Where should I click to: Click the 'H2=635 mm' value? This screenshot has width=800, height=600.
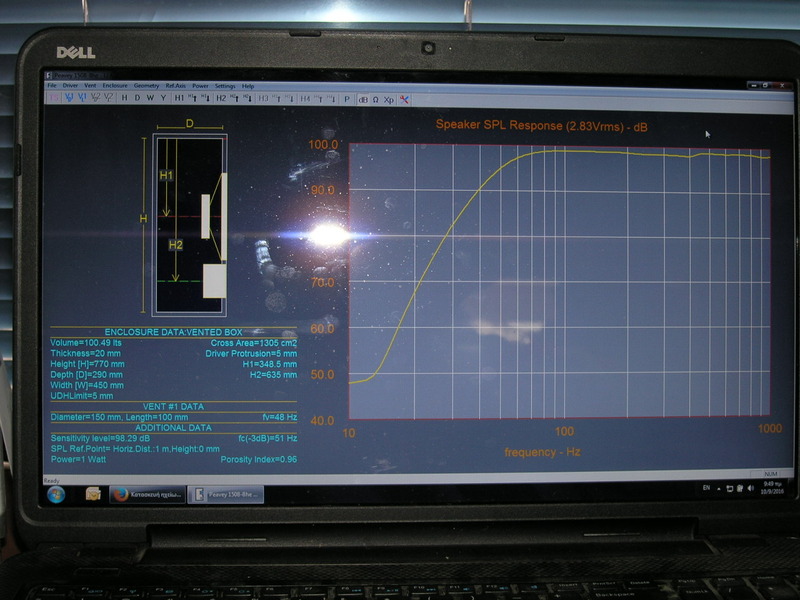coord(273,375)
